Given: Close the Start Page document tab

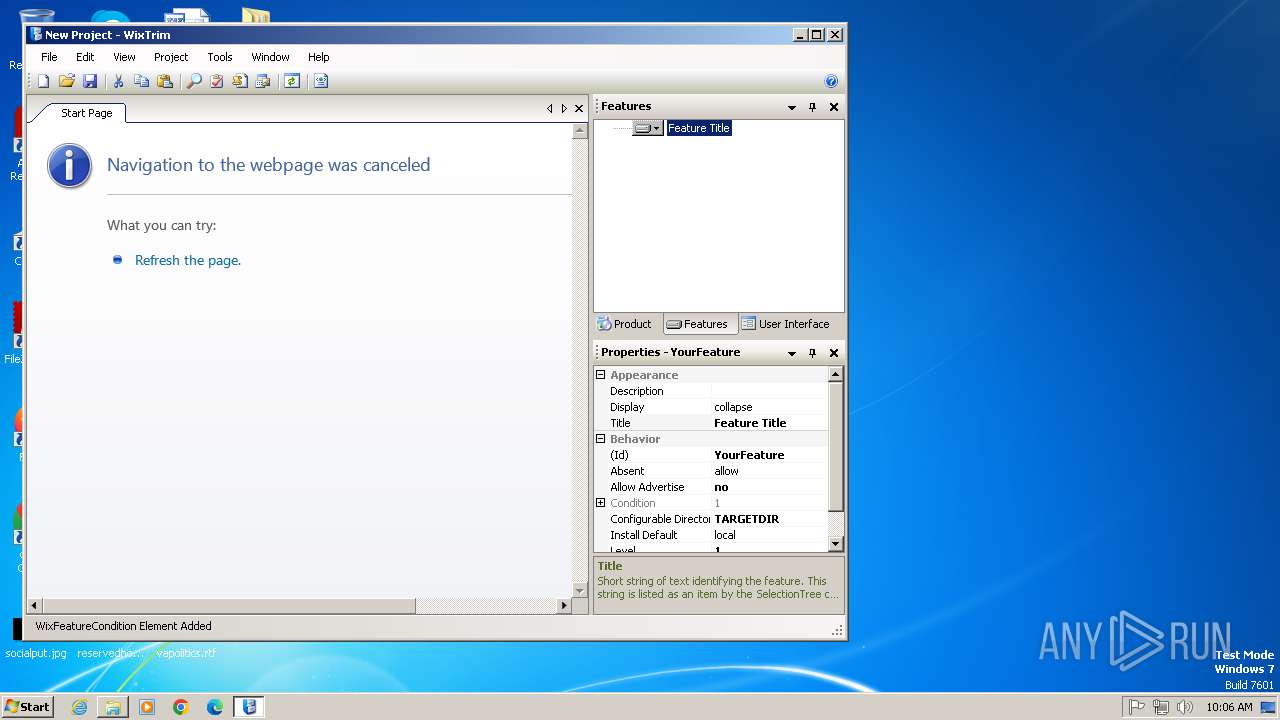Looking at the screenshot, I should (578, 108).
